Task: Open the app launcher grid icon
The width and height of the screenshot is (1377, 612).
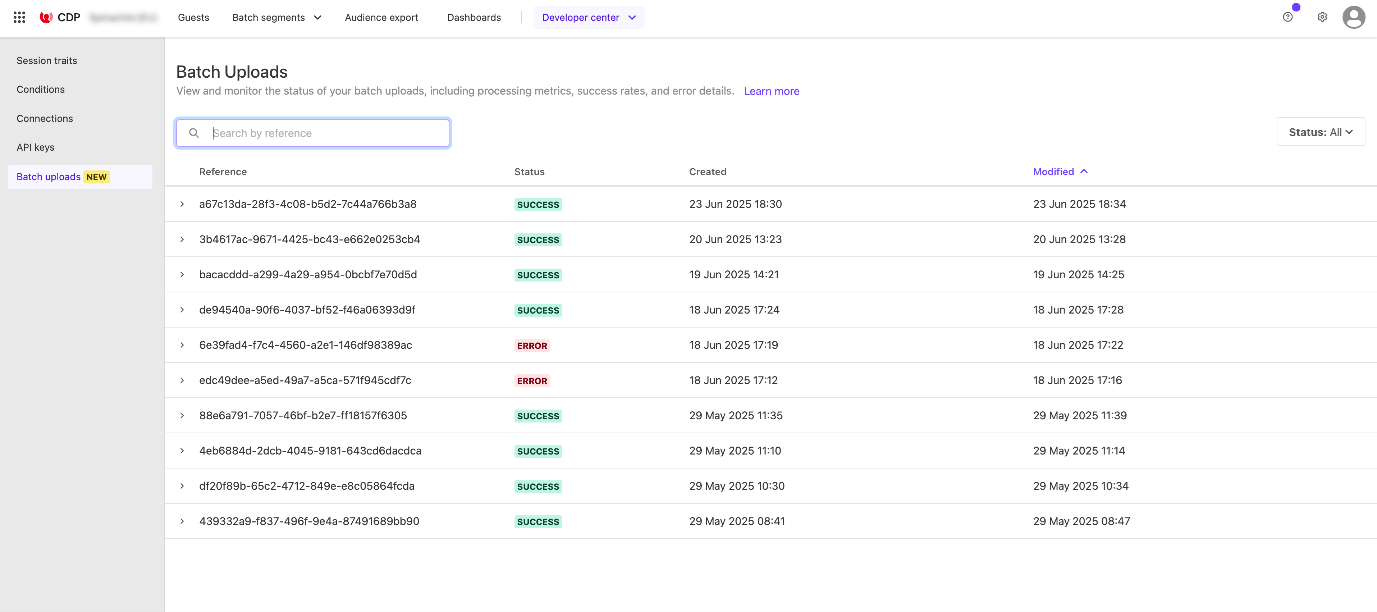Action: (x=18, y=16)
